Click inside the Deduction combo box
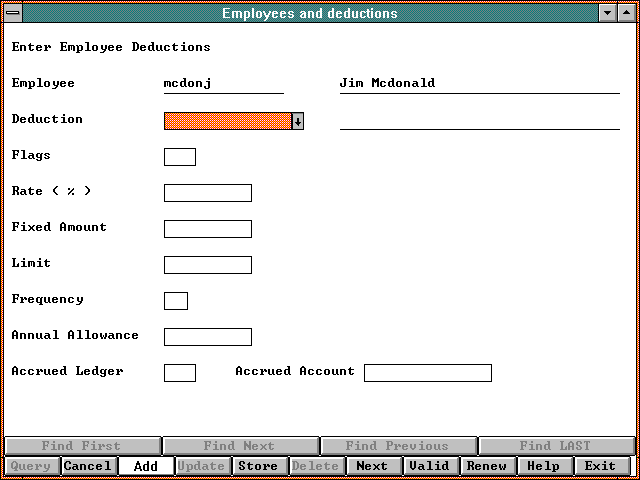The width and height of the screenshot is (640, 480). point(227,121)
